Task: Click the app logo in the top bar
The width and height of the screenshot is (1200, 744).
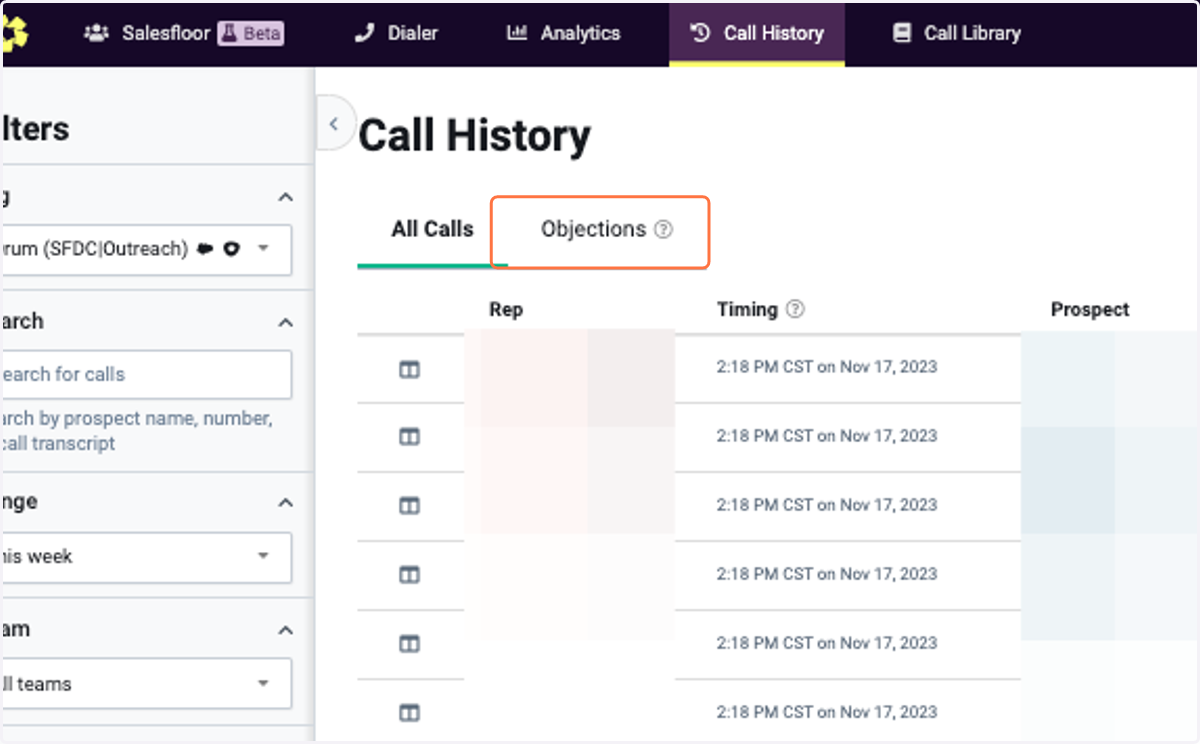Action: pyautogui.click(x=15, y=33)
